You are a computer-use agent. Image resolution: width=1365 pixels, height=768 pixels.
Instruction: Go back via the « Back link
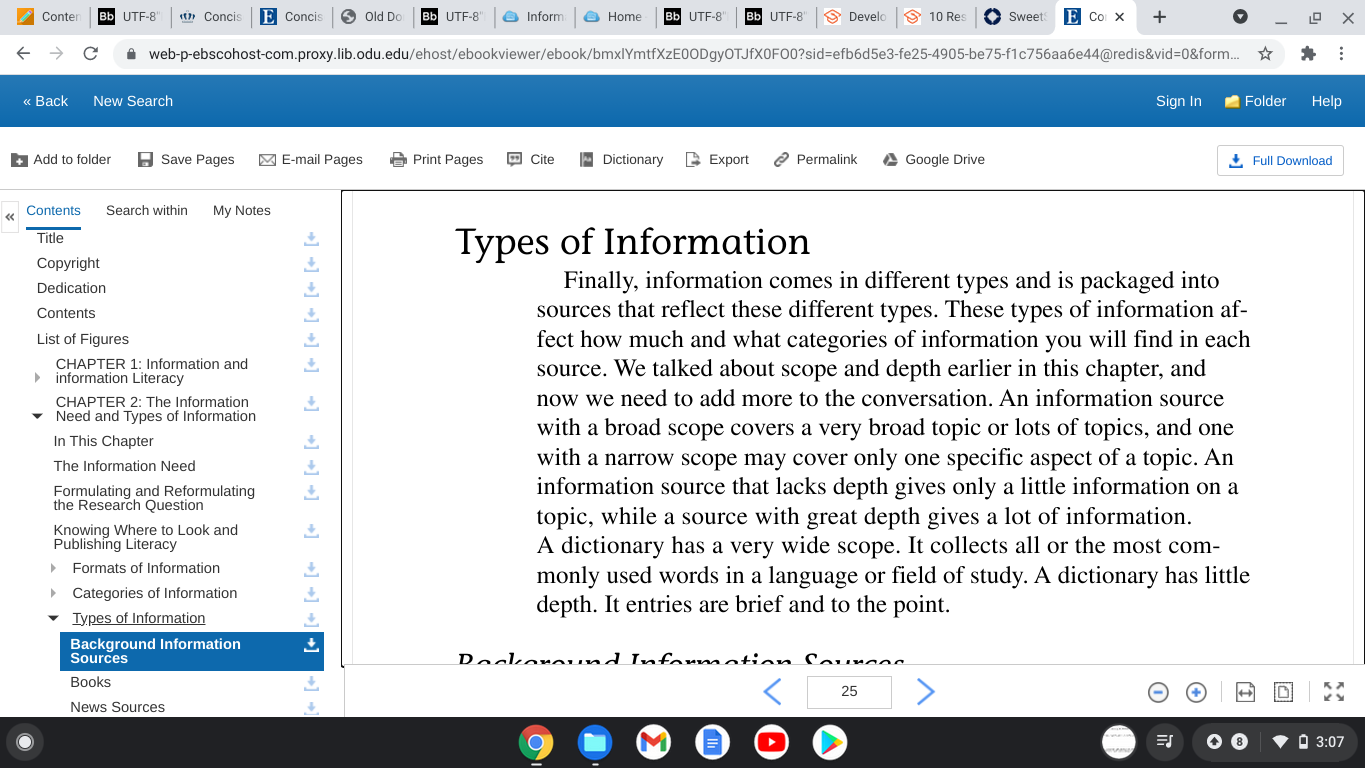45,101
